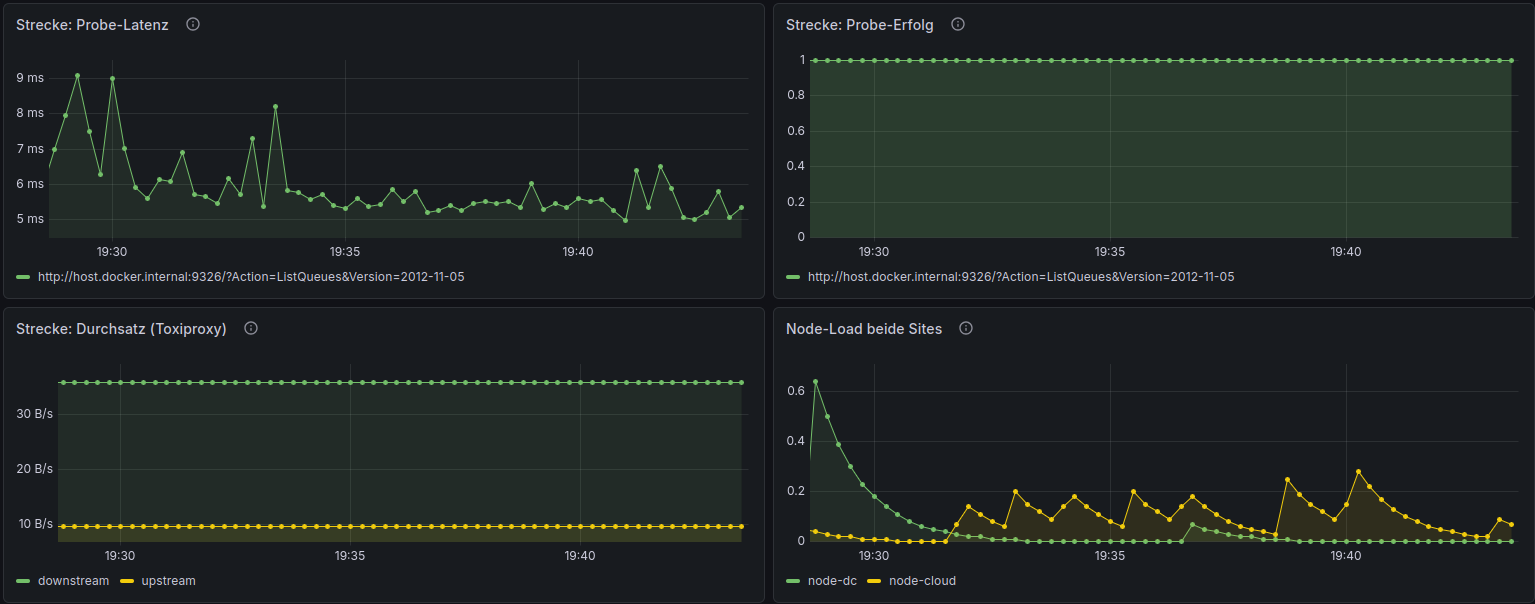Click 0.8 y-axis label in Probe-Erfolg chart
The height and width of the screenshot is (604, 1535).
[x=796, y=95]
